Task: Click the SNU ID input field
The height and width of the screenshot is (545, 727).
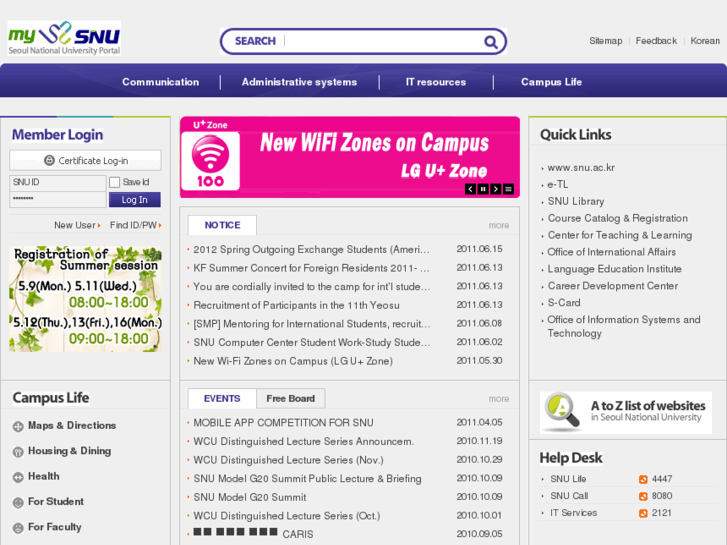Action: click(58, 182)
